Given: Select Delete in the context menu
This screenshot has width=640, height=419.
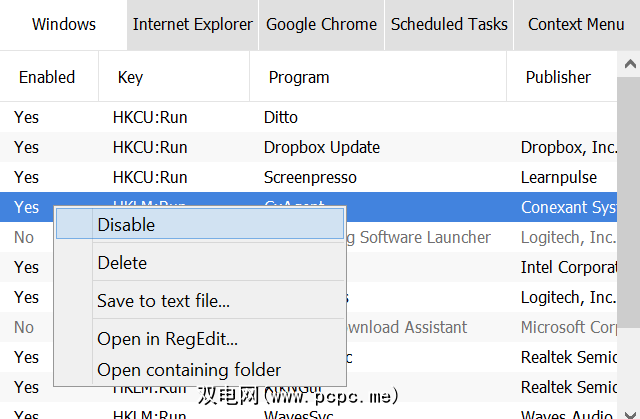Looking at the screenshot, I should tap(122, 263).
